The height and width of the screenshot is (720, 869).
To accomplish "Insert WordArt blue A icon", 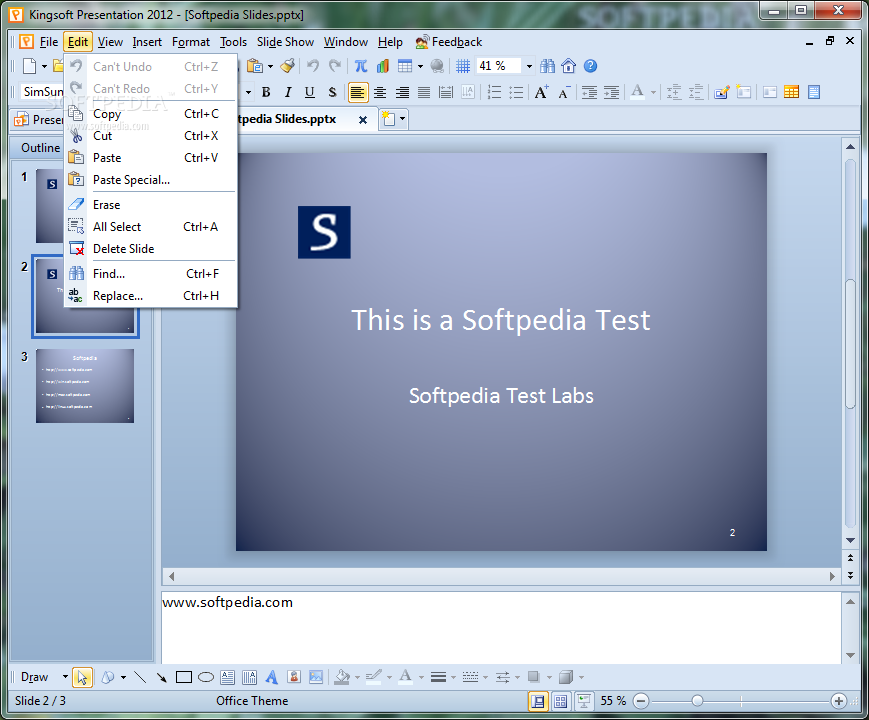I will tap(272, 677).
